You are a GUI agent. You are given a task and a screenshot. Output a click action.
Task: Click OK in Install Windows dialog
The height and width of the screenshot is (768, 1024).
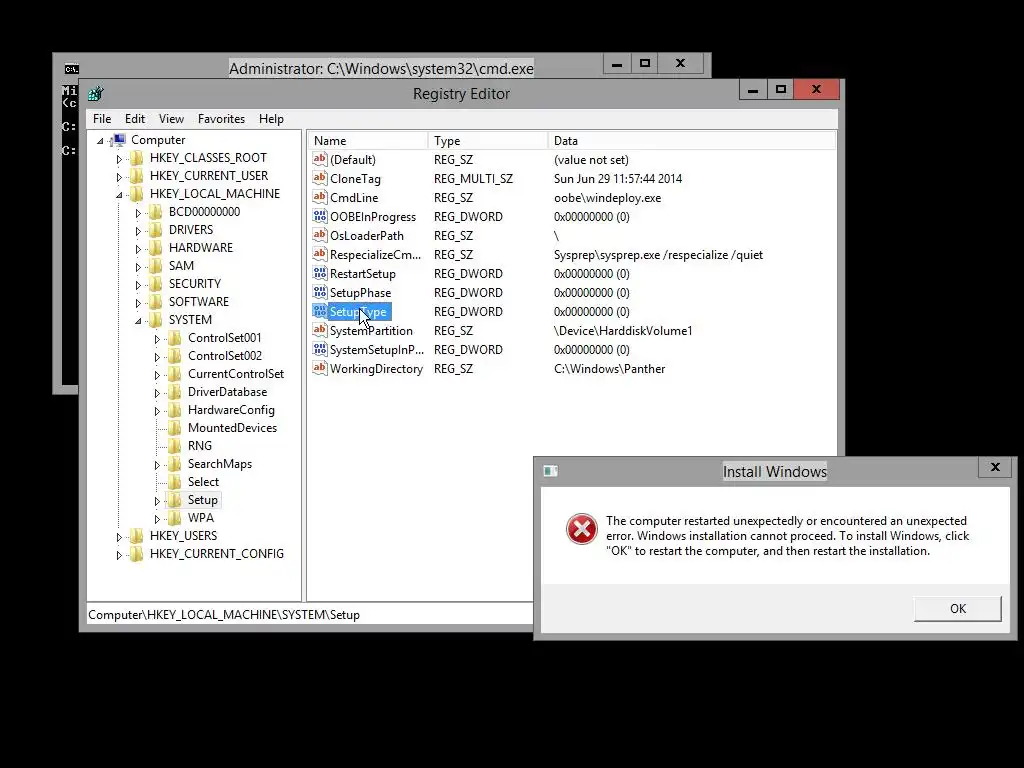tap(957, 609)
